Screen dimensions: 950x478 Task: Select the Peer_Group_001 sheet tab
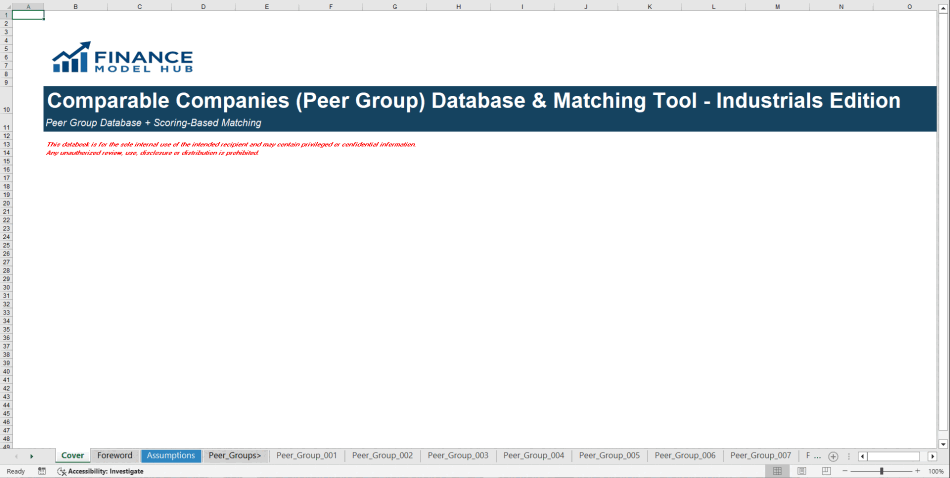tap(306, 456)
